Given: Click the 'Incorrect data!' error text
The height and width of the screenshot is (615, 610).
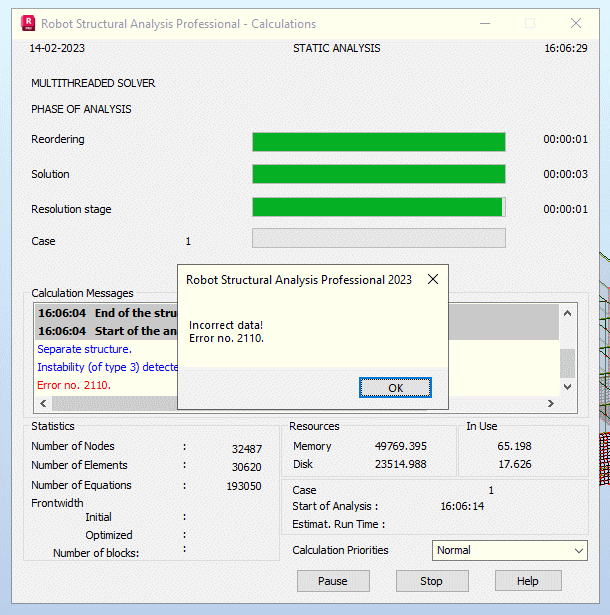Looking at the screenshot, I should click(226, 325).
